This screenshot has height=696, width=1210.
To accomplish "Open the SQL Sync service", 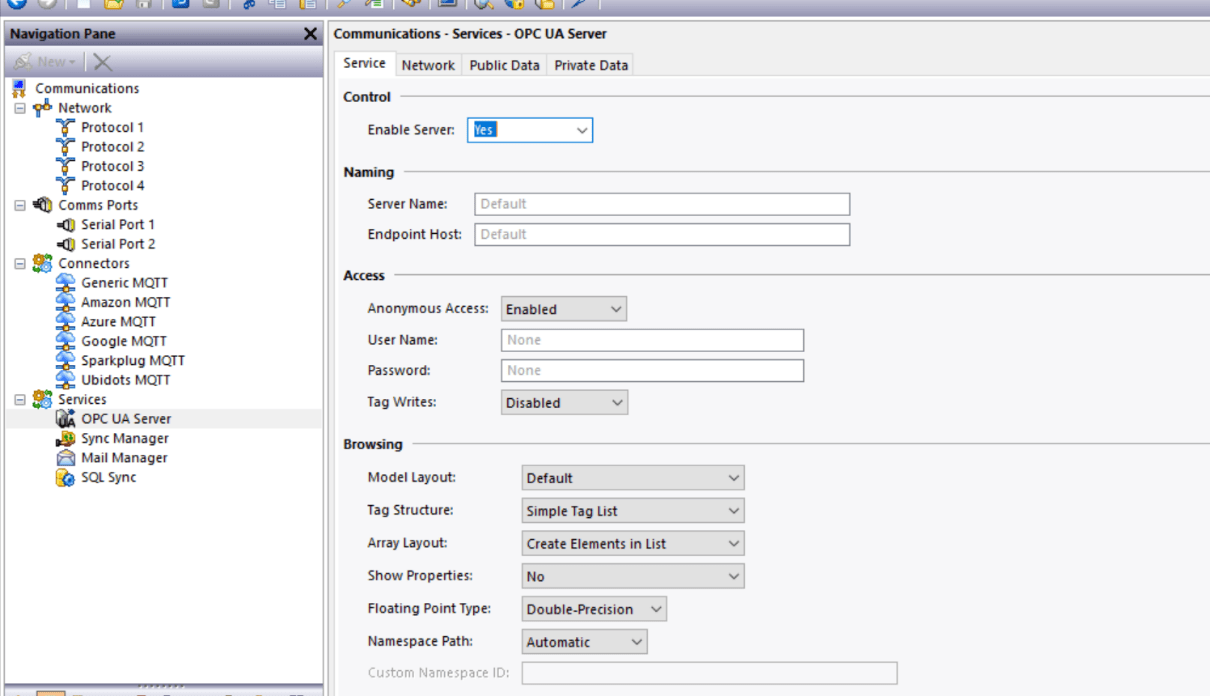I will [109, 477].
